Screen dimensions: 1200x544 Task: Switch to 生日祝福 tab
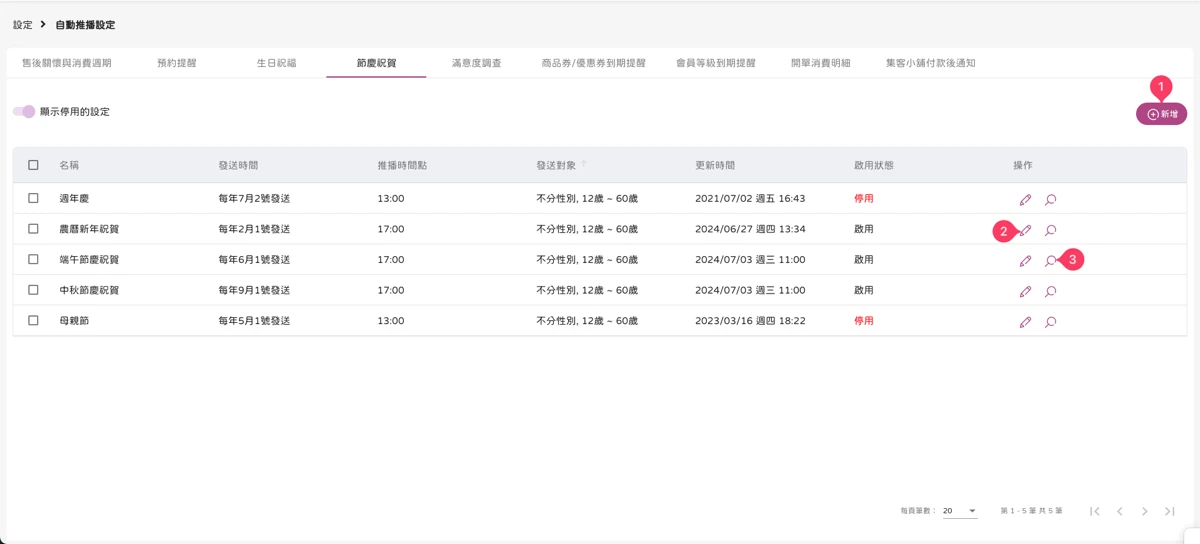276,63
